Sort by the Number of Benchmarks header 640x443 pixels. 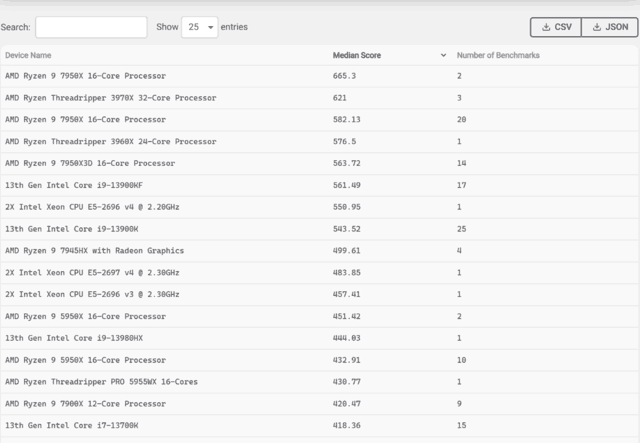point(498,56)
